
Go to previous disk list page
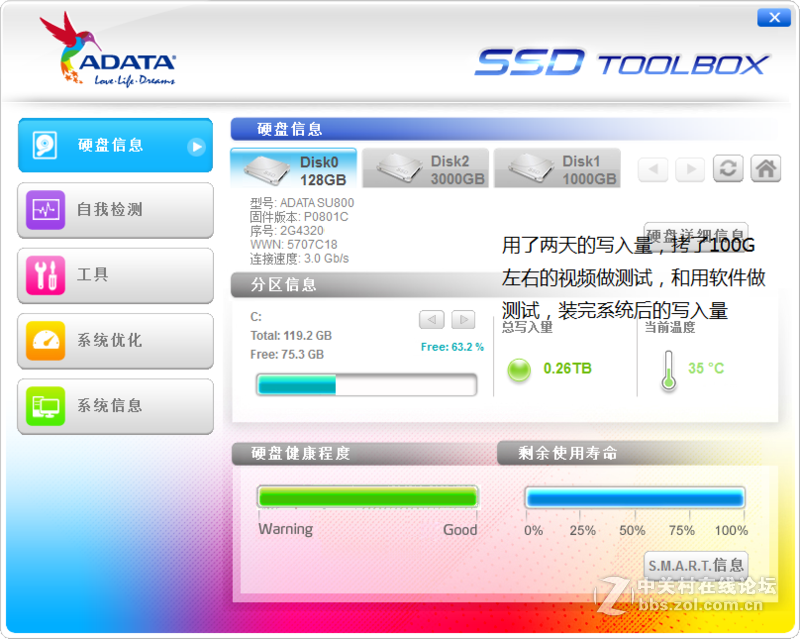pos(653,168)
